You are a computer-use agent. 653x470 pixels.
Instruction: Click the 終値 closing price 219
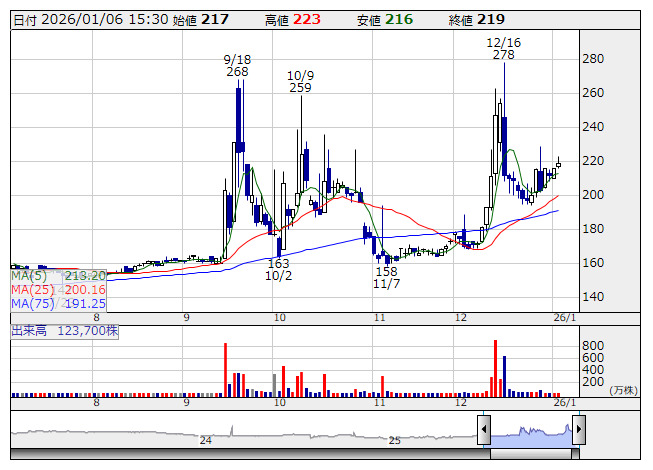491,19
